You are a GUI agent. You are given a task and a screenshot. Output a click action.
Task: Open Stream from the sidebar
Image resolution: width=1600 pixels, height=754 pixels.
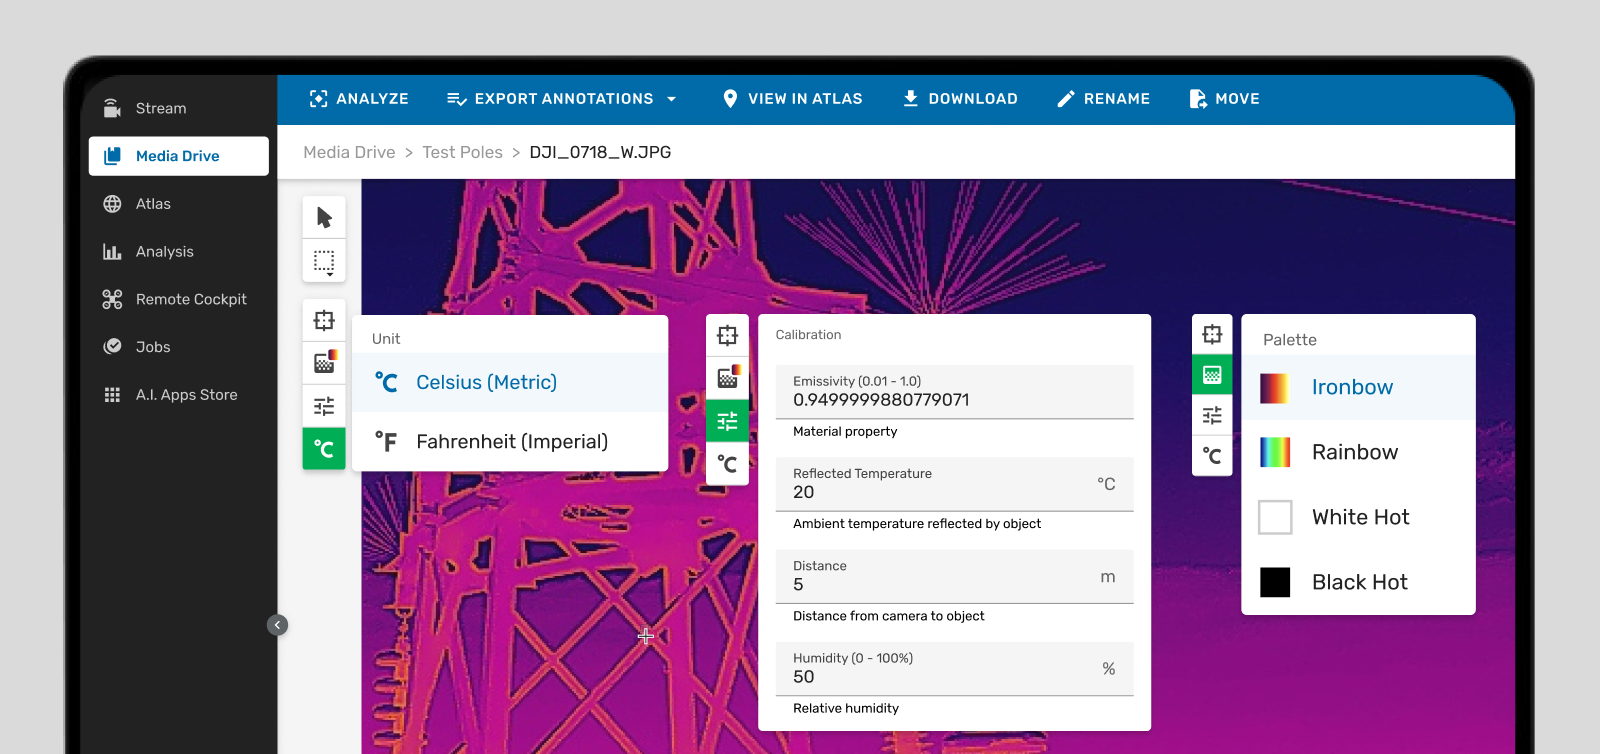click(160, 108)
